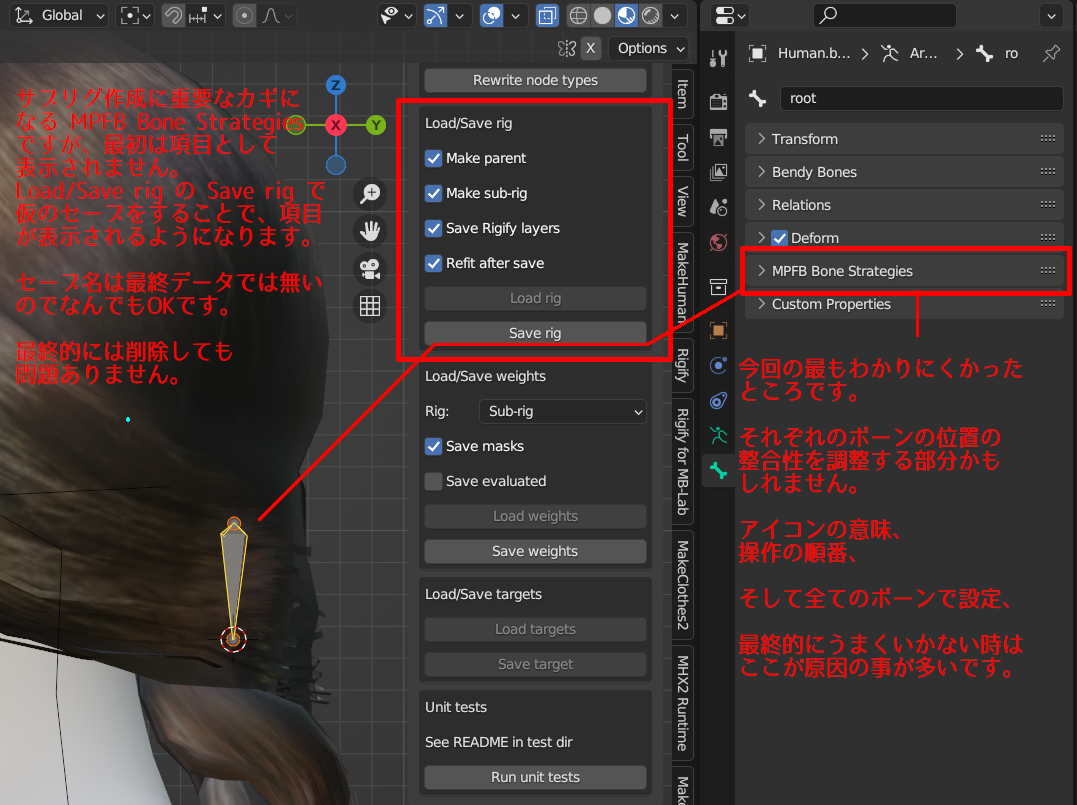
Task: Open the Global transform orientation dropdown
Action: pos(58,16)
